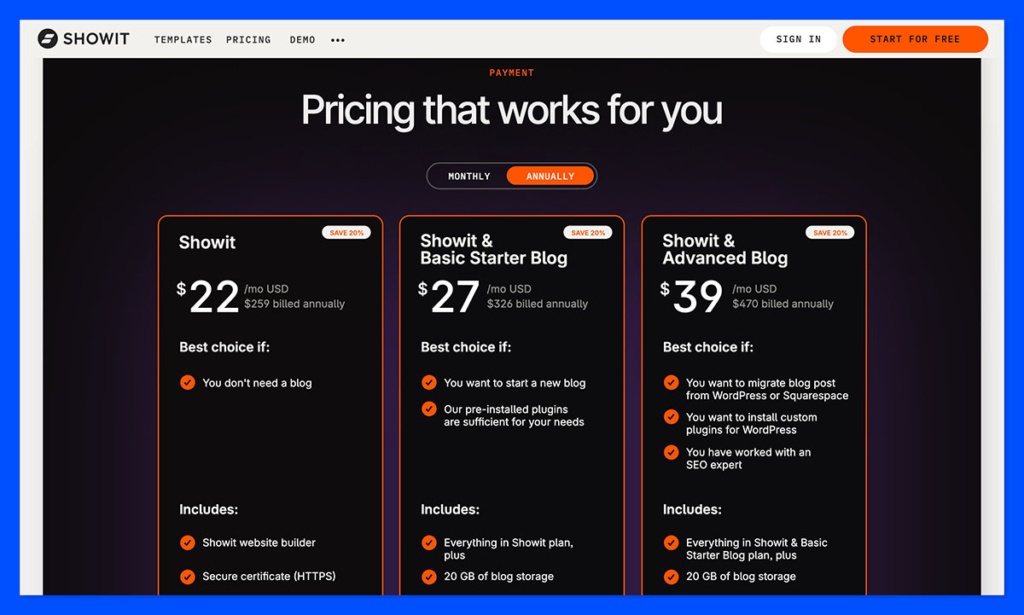Select the Annually billing option
The height and width of the screenshot is (615, 1024).
click(550, 175)
